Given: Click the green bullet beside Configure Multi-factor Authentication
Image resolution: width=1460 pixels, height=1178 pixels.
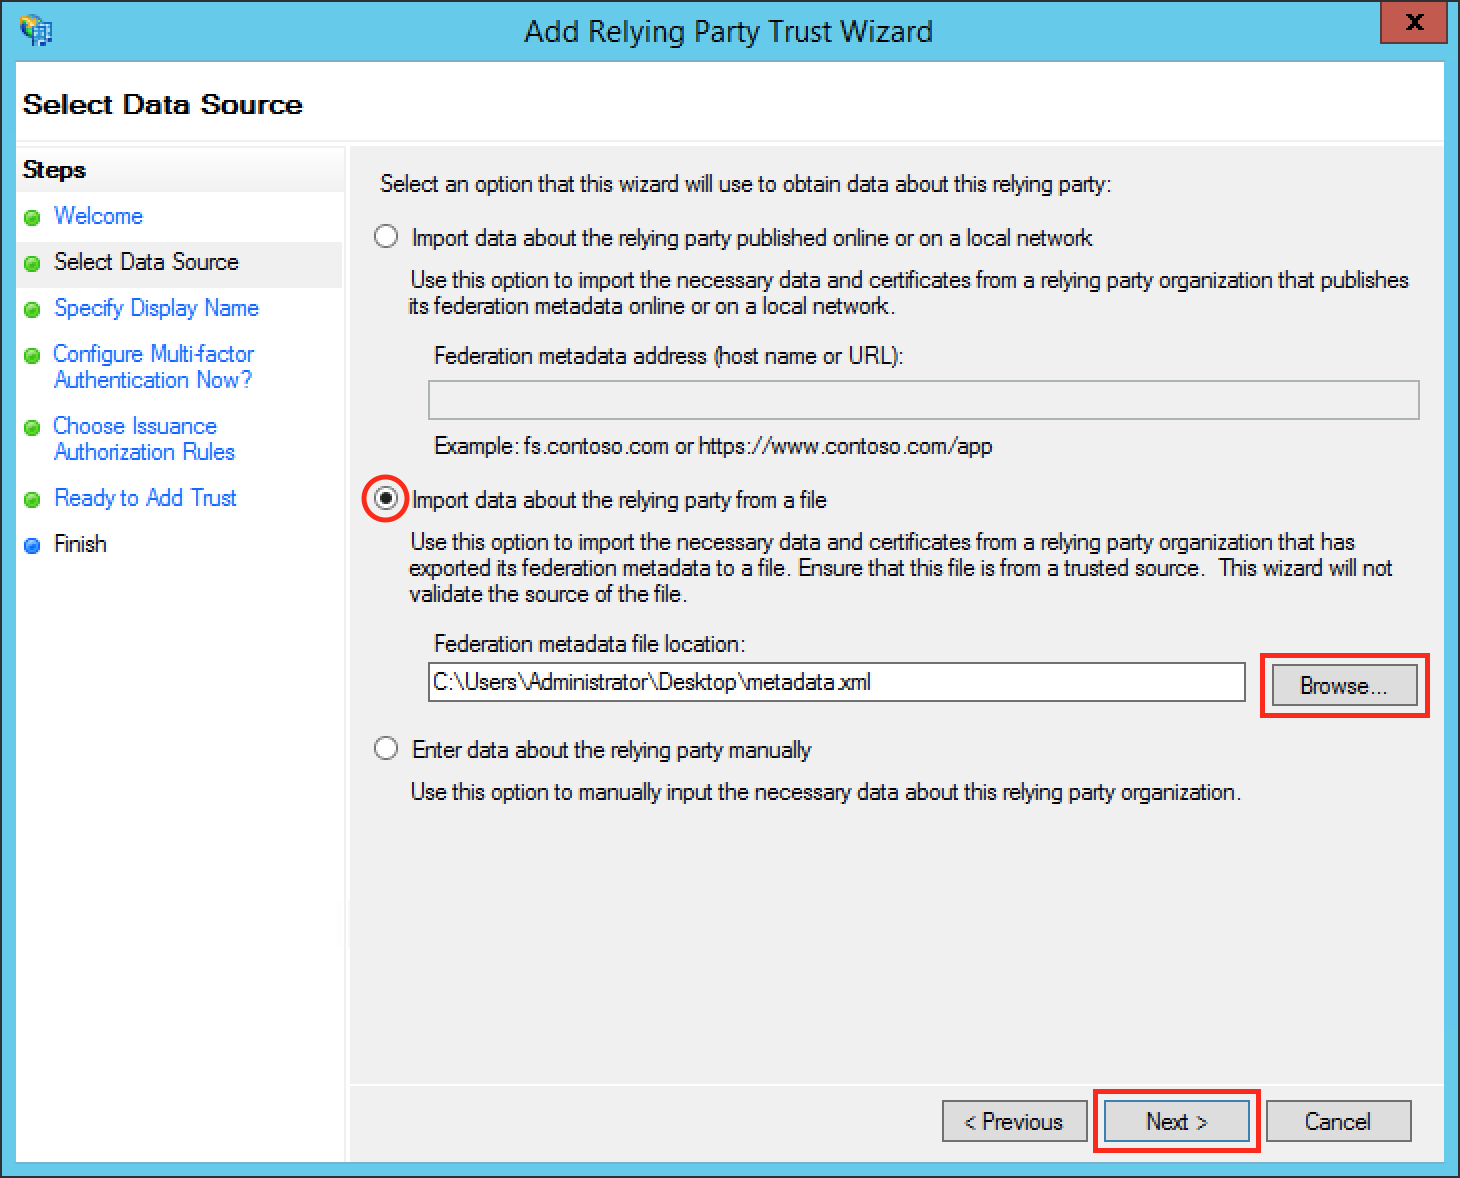Looking at the screenshot, I should pos(32,356).
